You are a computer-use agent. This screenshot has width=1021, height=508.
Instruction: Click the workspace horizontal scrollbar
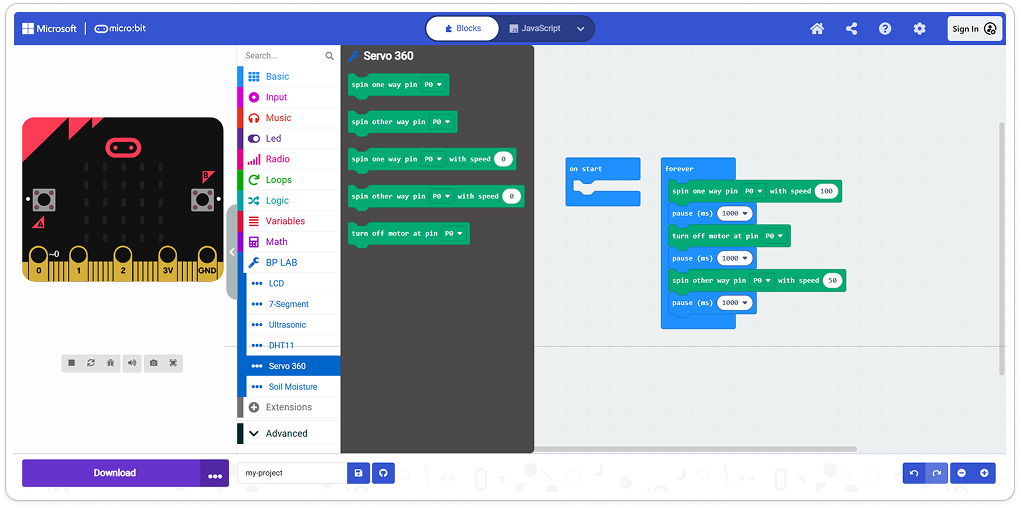(695, 449)
